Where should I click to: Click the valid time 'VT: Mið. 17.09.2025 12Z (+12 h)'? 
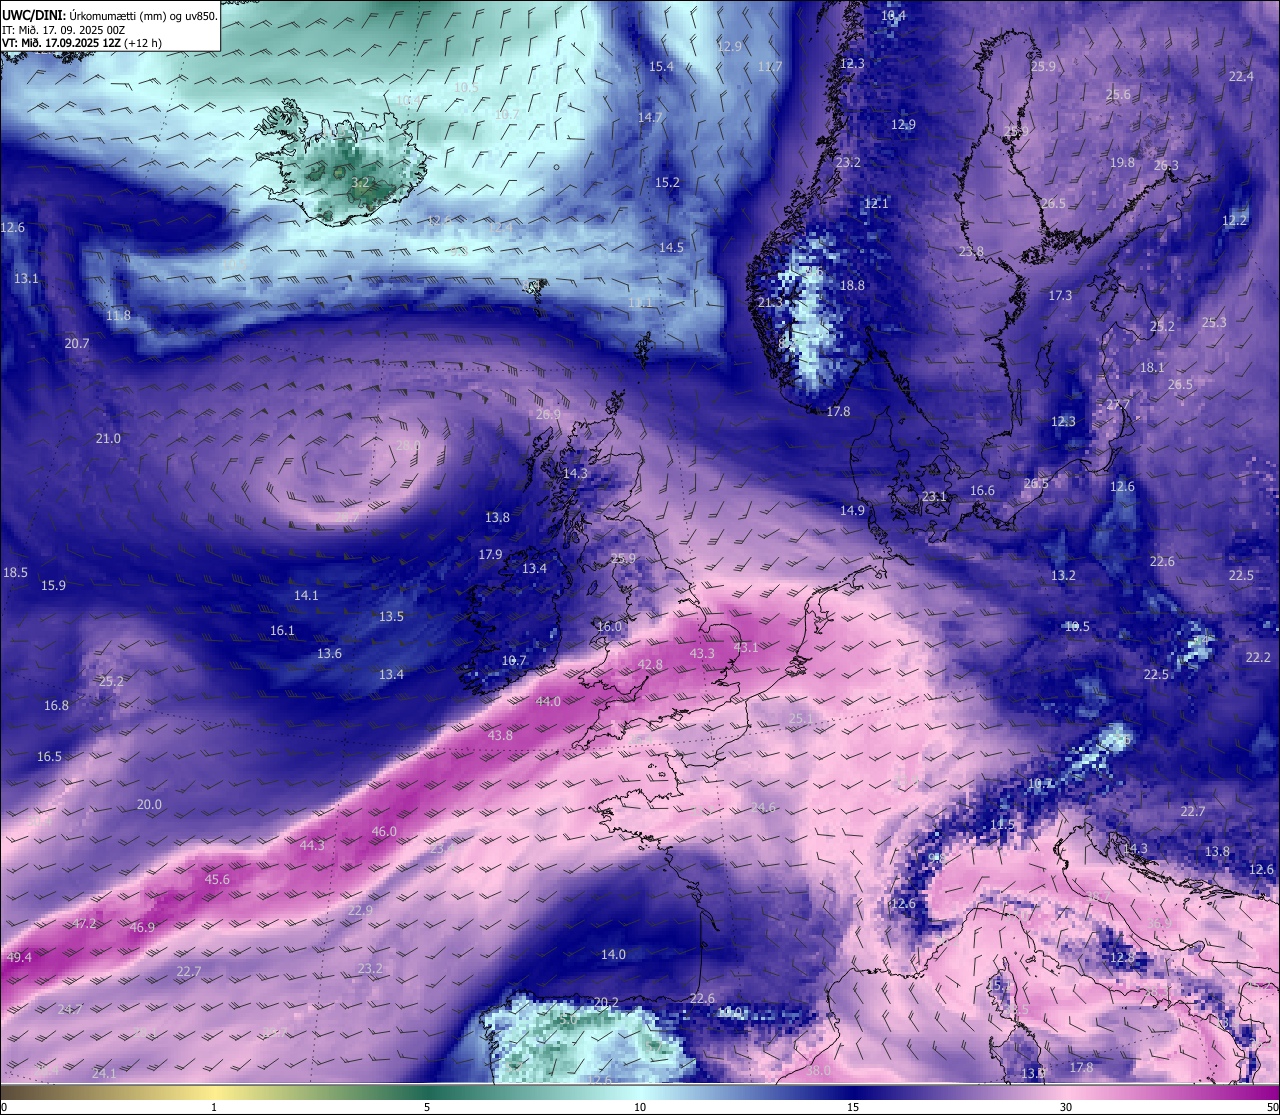(x=82, y=43)
